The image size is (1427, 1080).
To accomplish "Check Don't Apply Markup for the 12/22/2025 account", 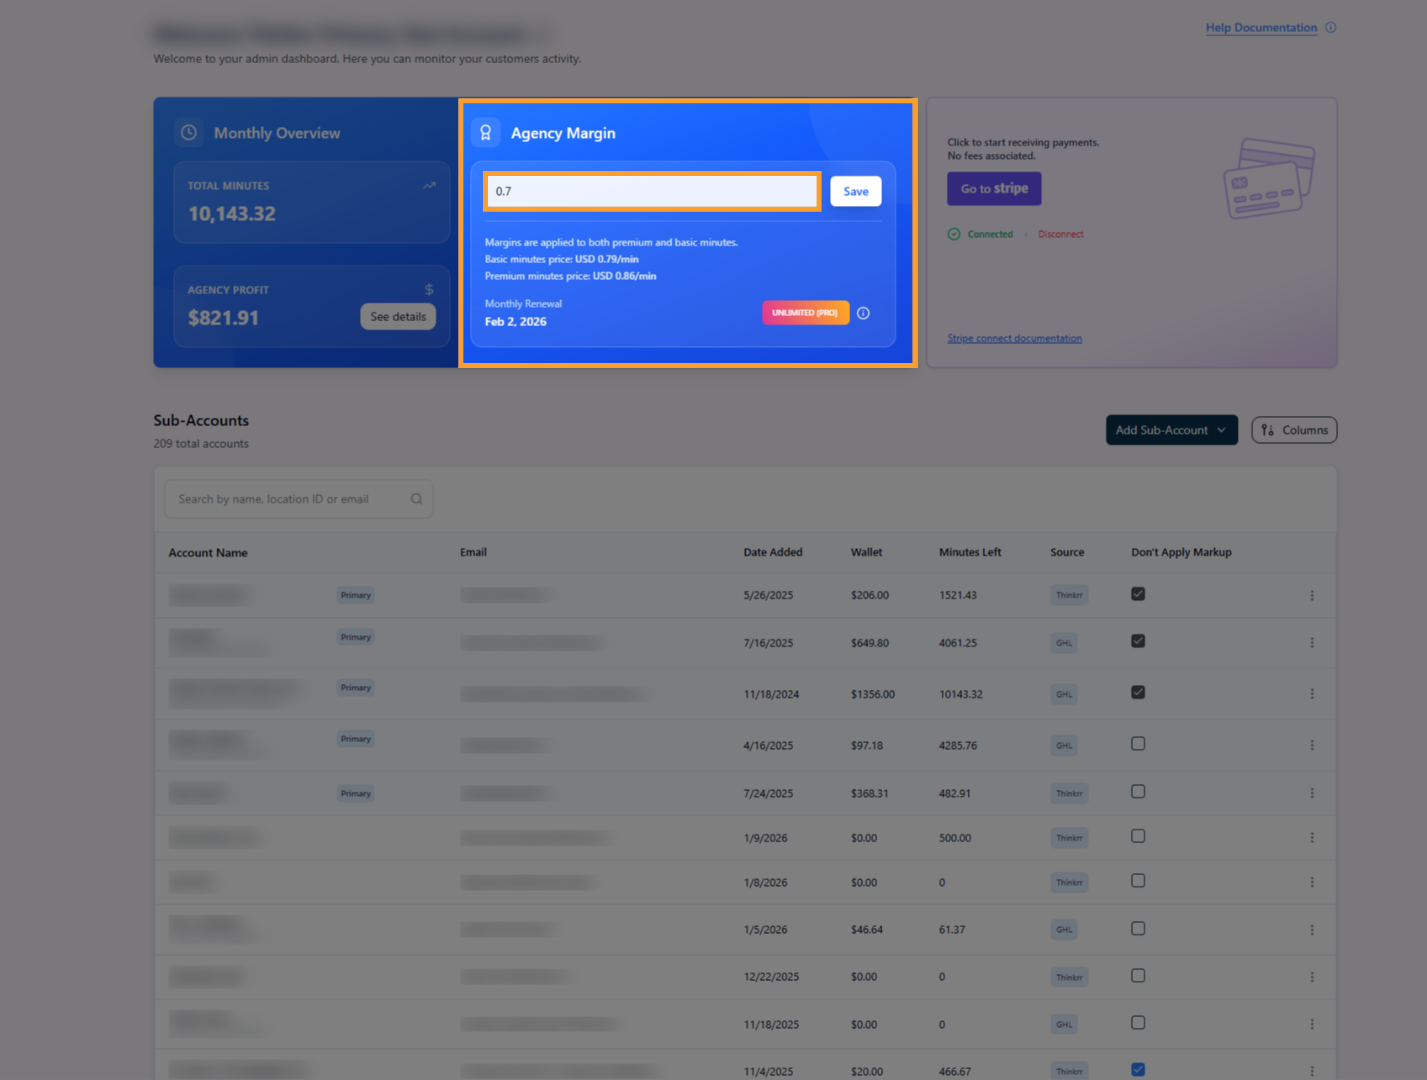I will [1138, 976].
